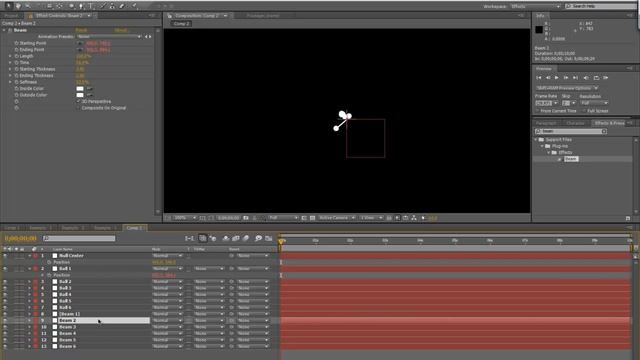Hide Beam 2 layer visibility
This screenshot has width=640, height=360.
[x=5, y=321]
